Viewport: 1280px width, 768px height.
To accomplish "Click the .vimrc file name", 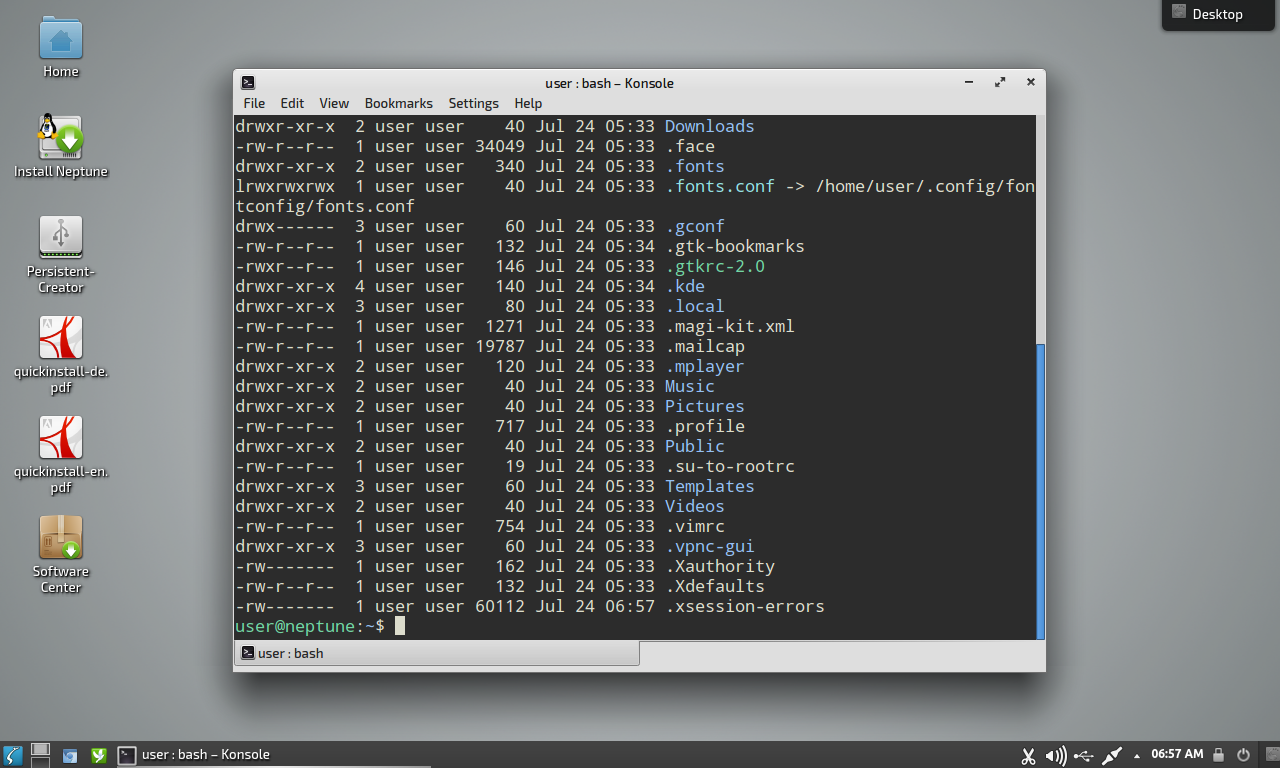I will 694,526.
